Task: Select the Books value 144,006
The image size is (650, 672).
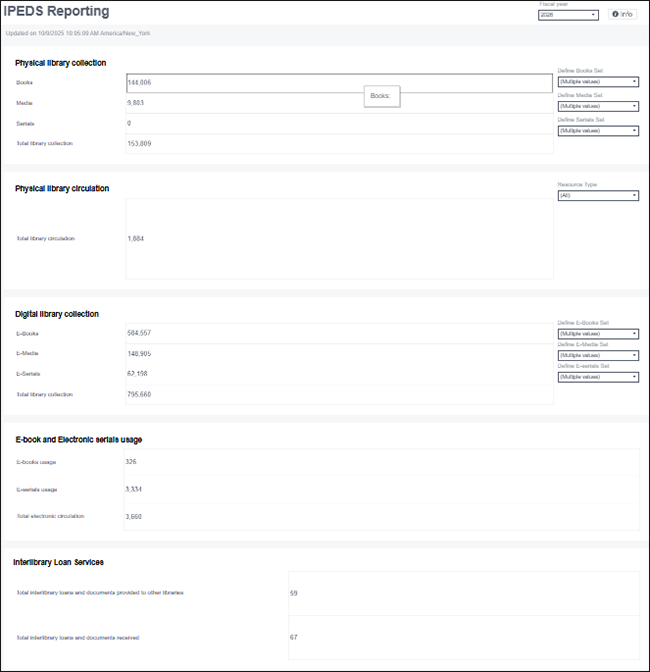Action: pos(139,82)
